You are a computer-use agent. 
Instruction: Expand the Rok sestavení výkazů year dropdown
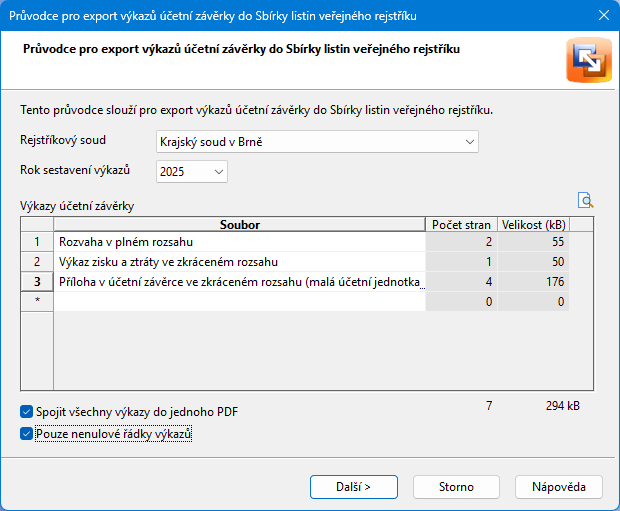192,172
